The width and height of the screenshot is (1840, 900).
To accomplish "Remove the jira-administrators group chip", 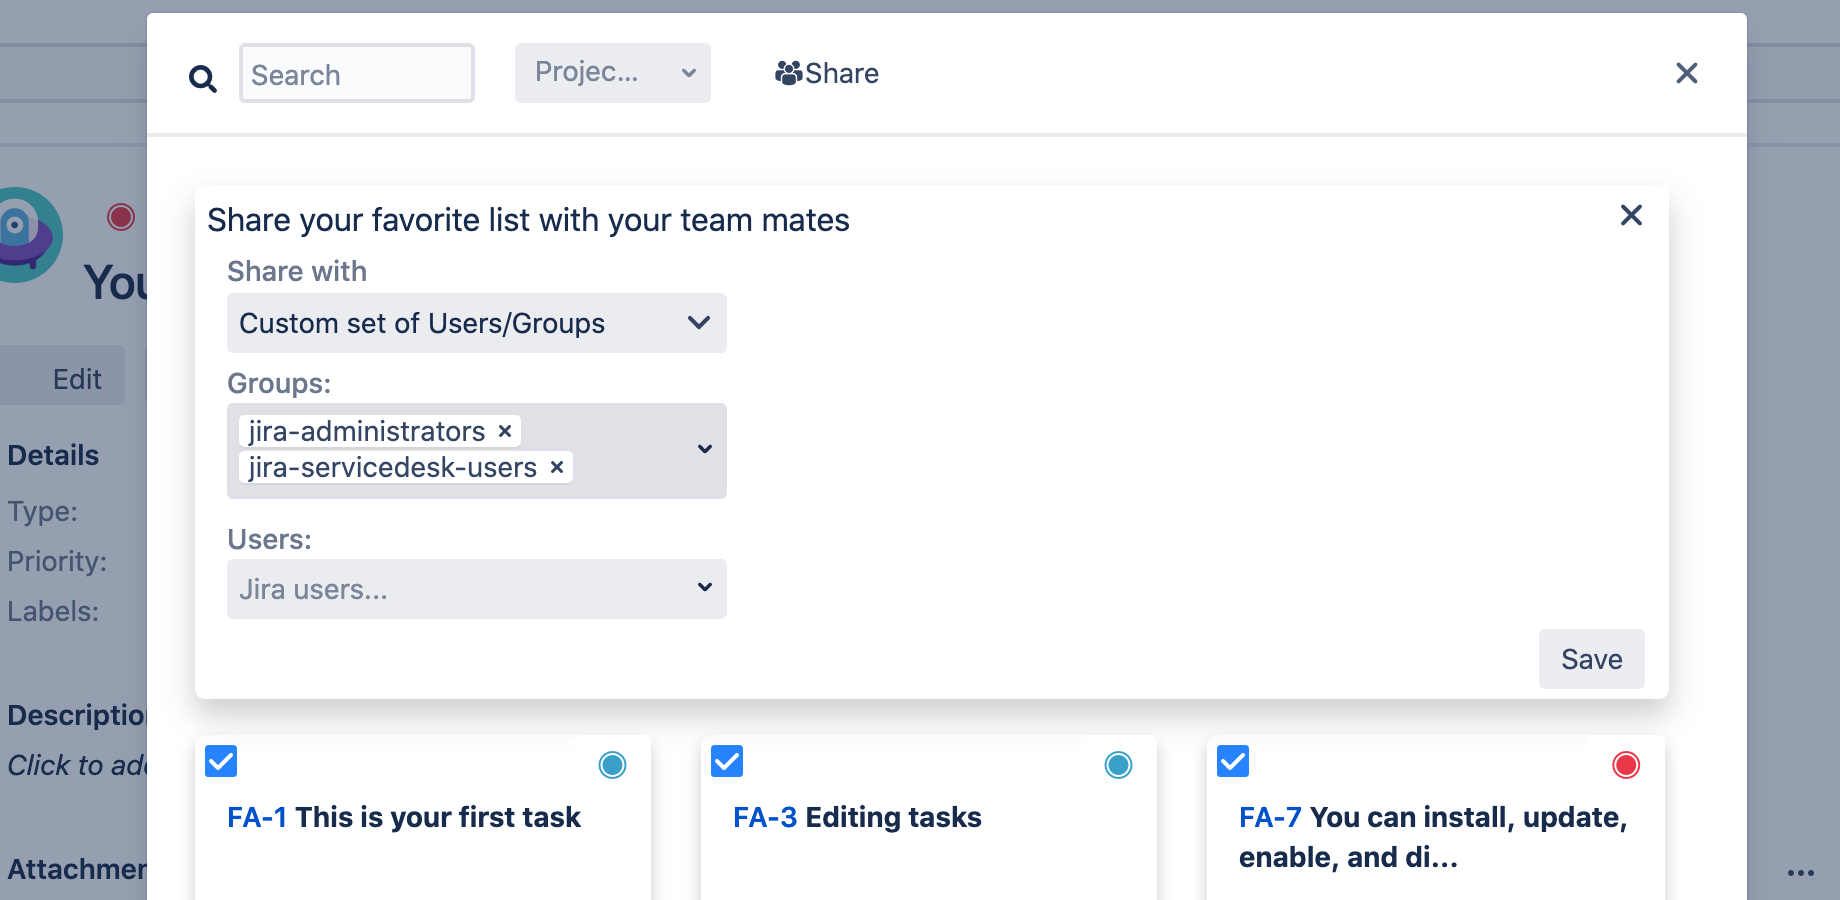I will [x=504, y=431].
